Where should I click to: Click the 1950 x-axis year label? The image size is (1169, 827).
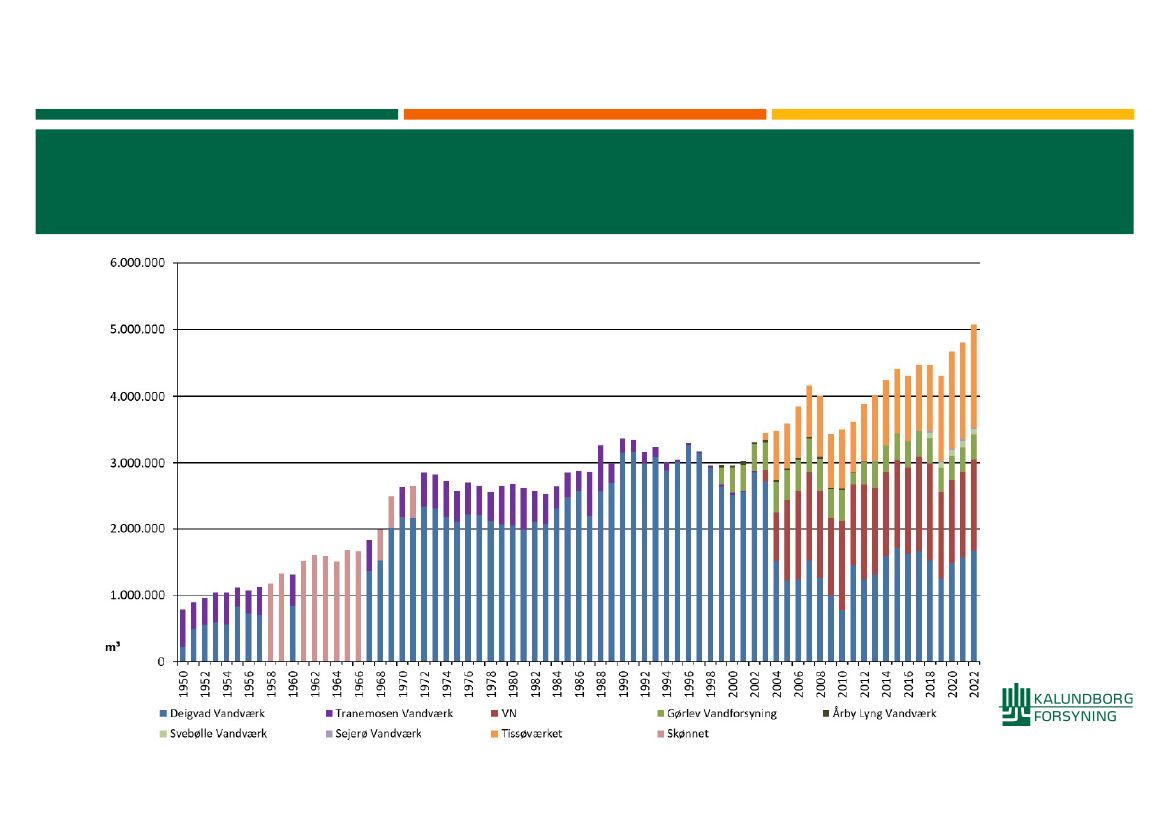coord(183,684)
